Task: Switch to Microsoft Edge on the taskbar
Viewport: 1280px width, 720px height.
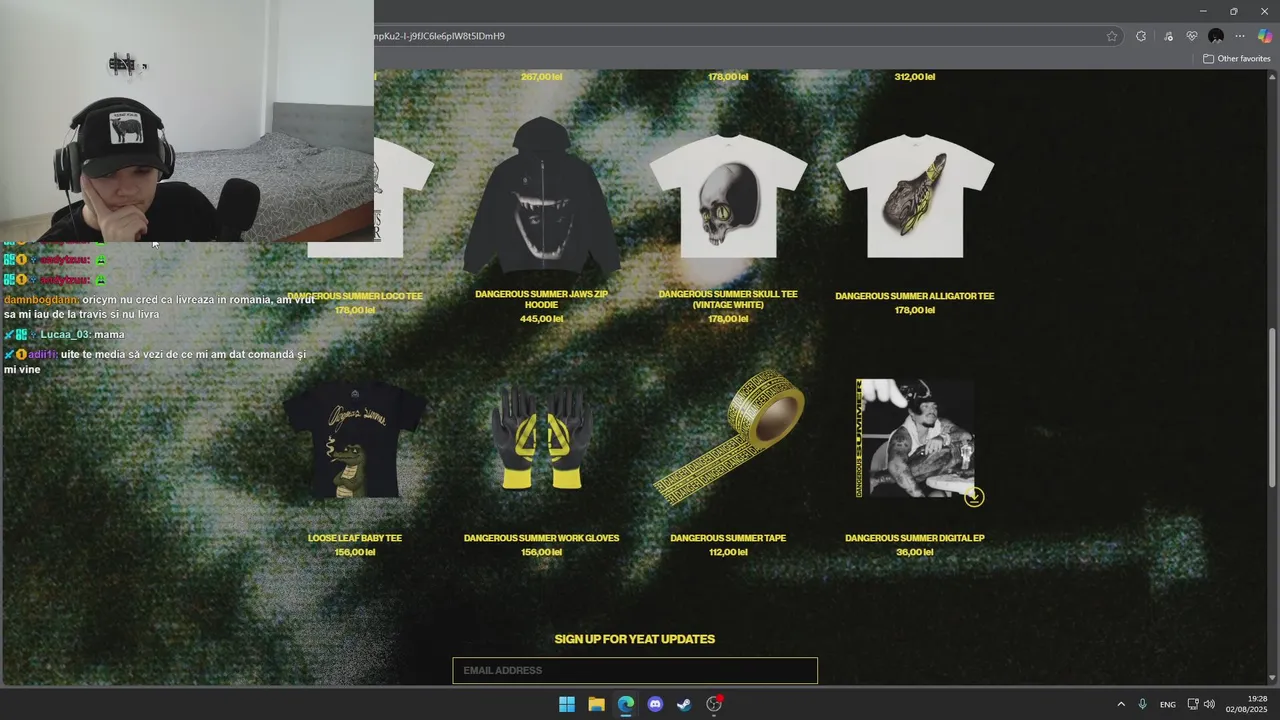Action: point(626,704)
